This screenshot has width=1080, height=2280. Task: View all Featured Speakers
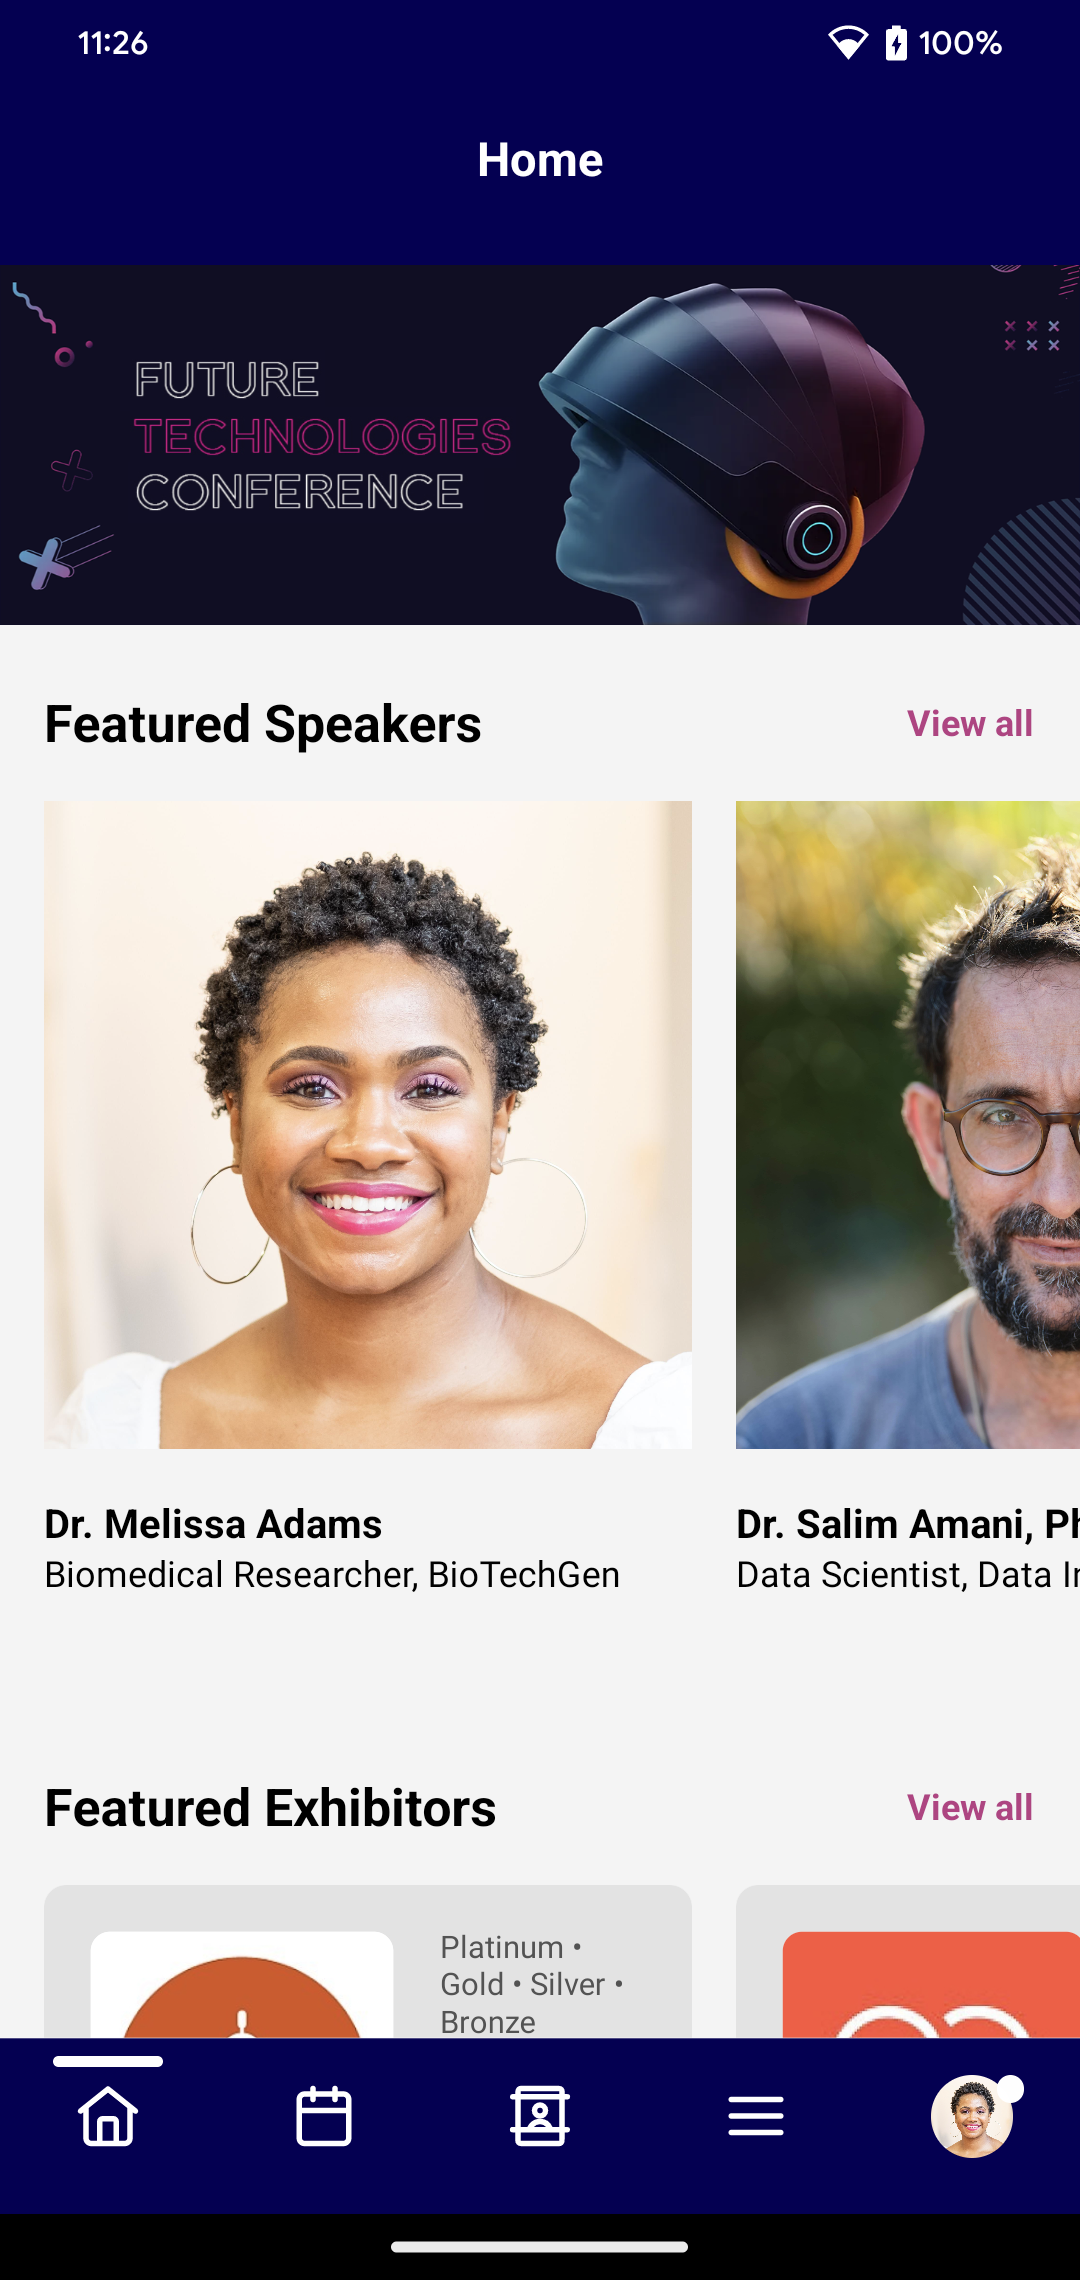click(x=969, y=724)
